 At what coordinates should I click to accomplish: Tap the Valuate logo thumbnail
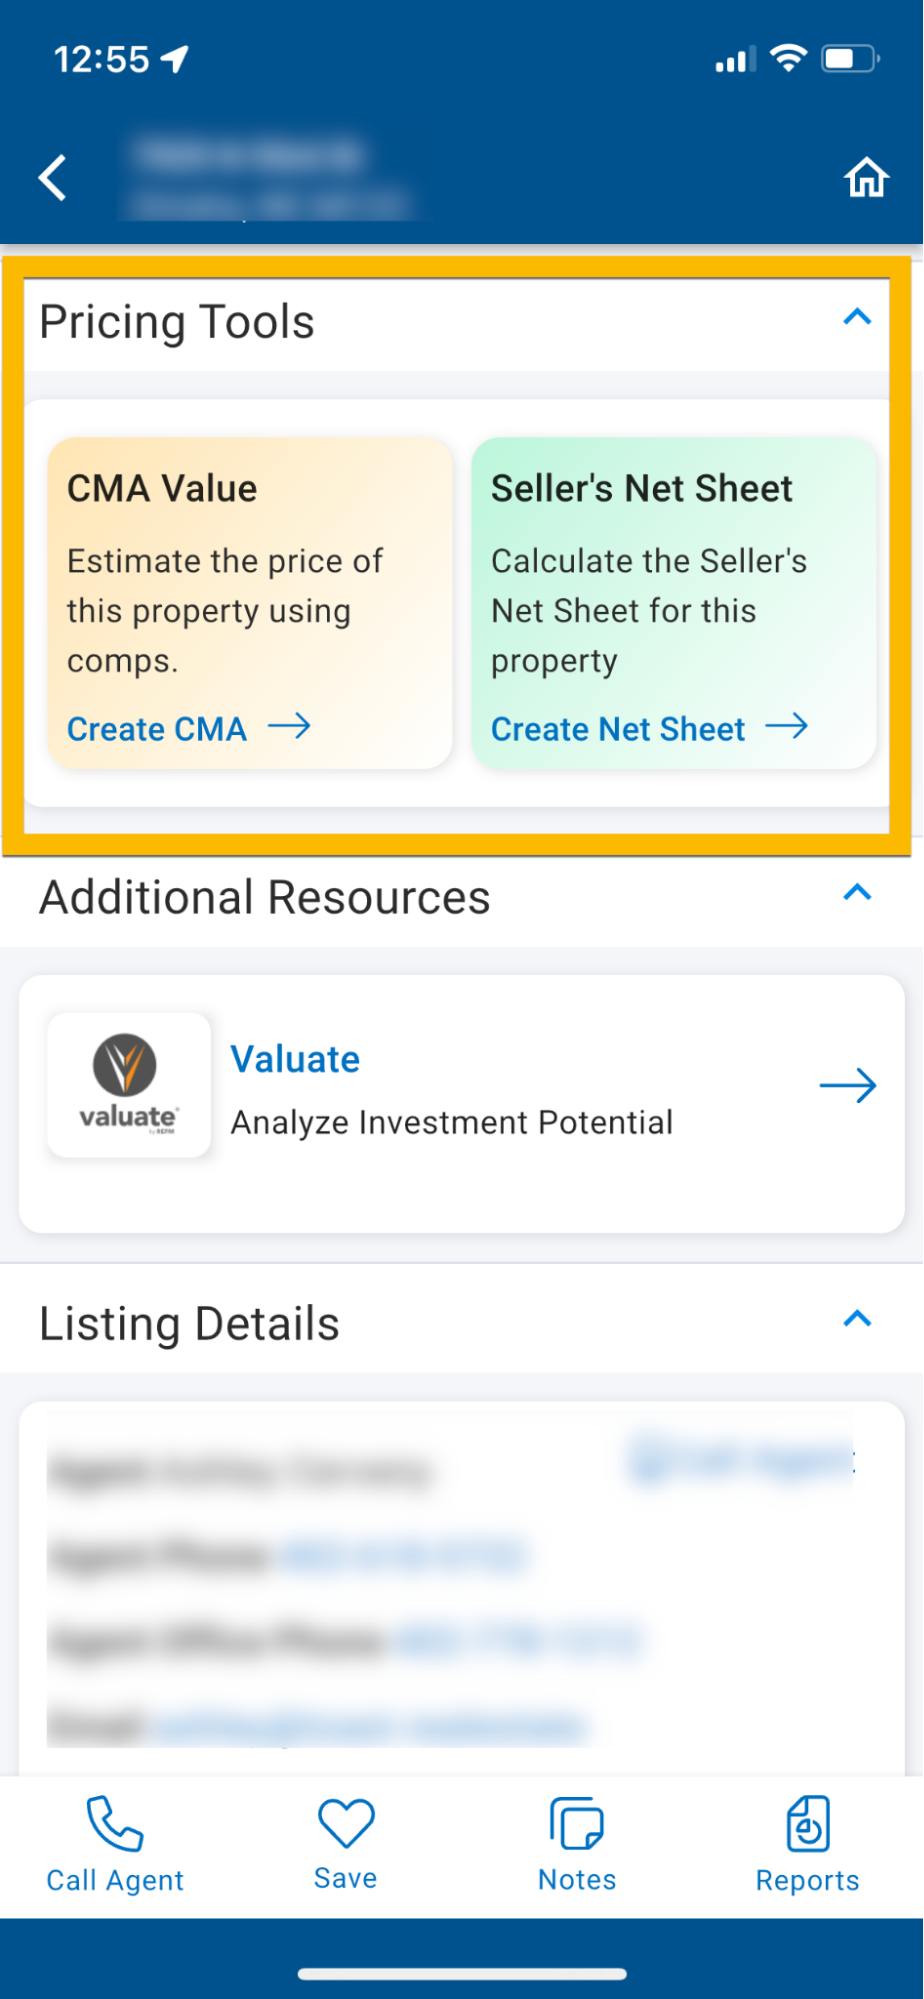pyautogui.click(x=129, y=1085)
